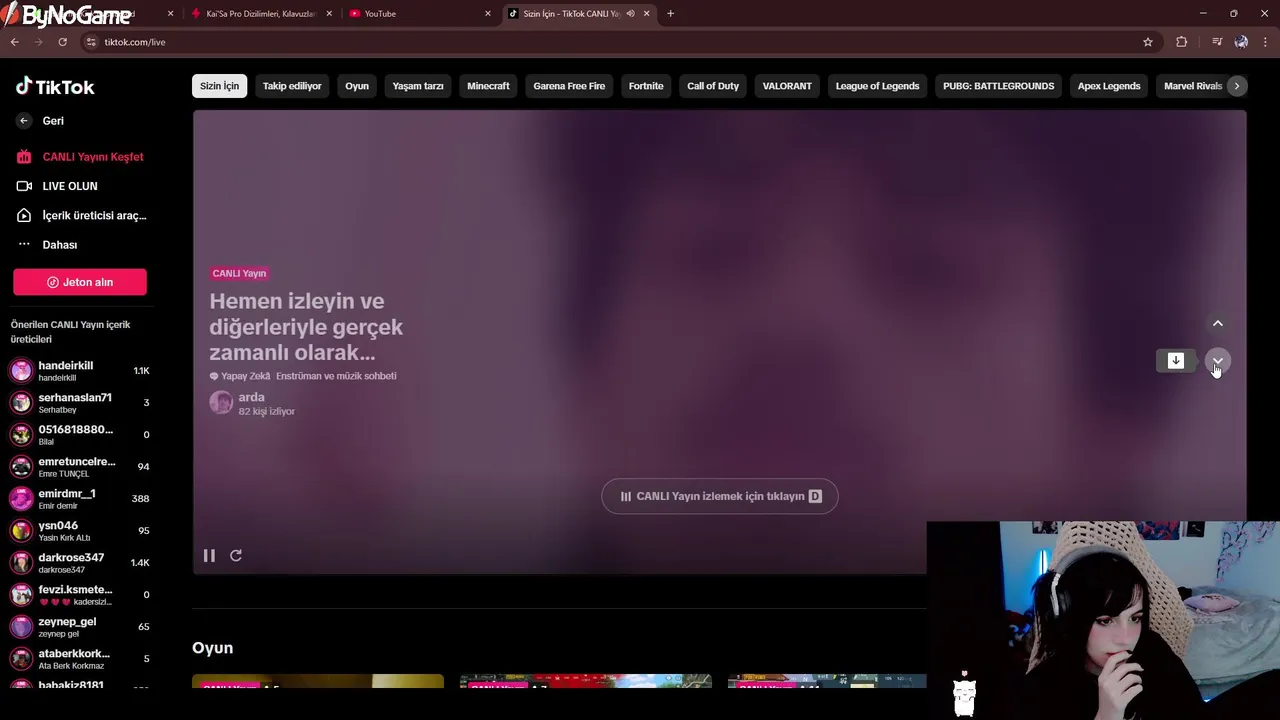
Task: Go to next live stream chevron down
Action: pos(1218,361)
